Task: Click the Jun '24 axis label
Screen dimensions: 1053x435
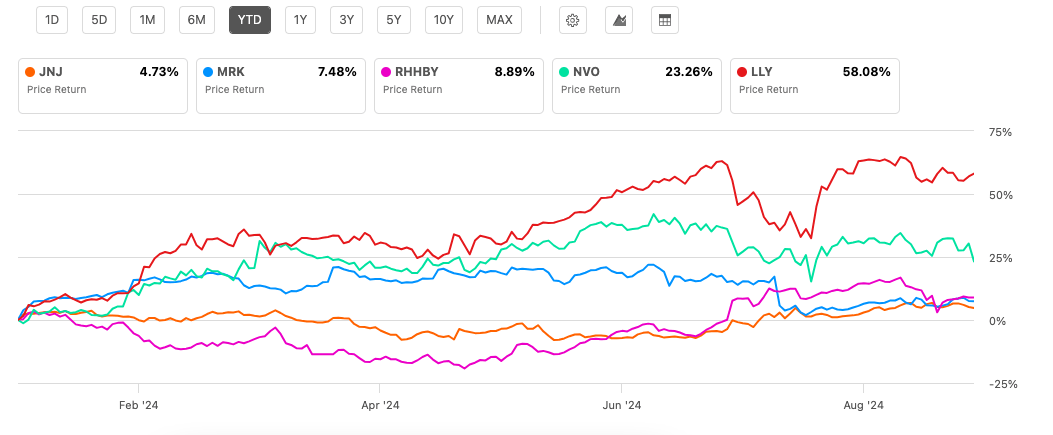Action: tap(622, 405)
